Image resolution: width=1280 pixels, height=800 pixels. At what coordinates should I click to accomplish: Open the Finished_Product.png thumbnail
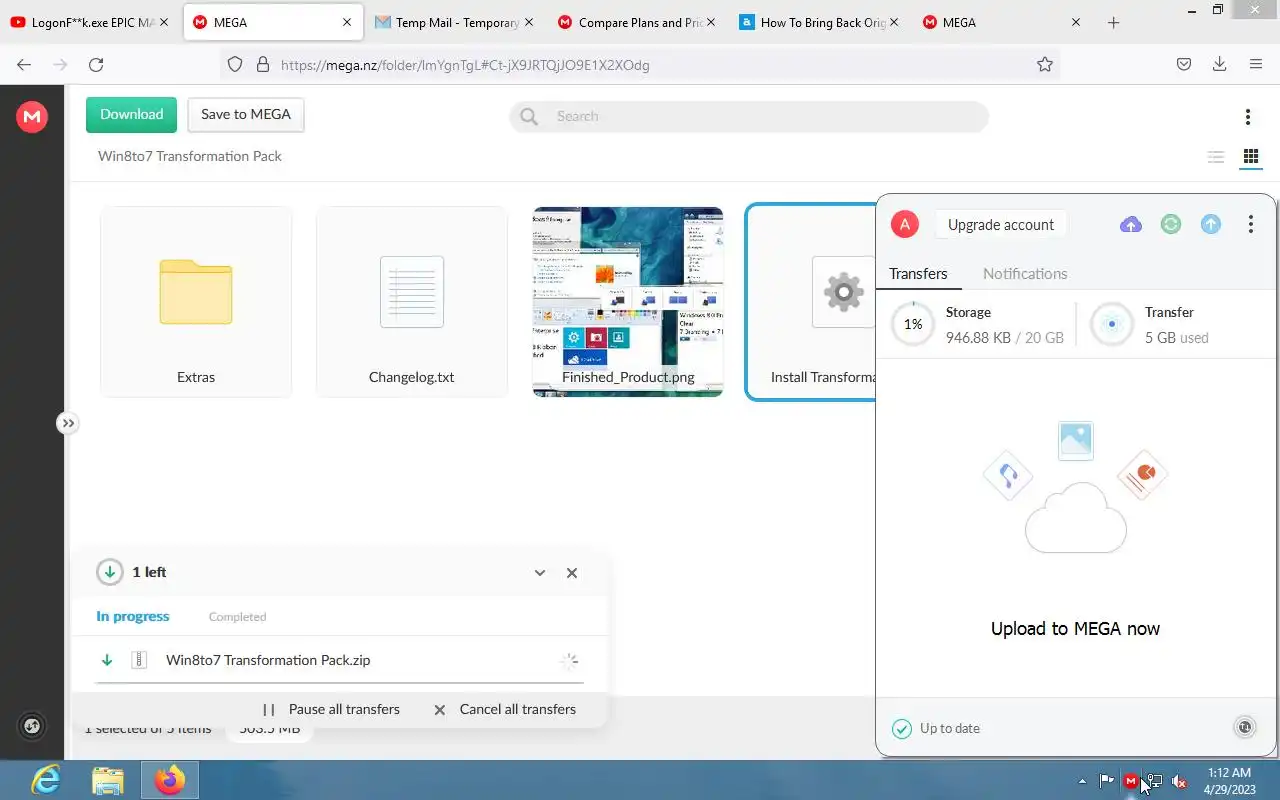(x=628, y=301)
